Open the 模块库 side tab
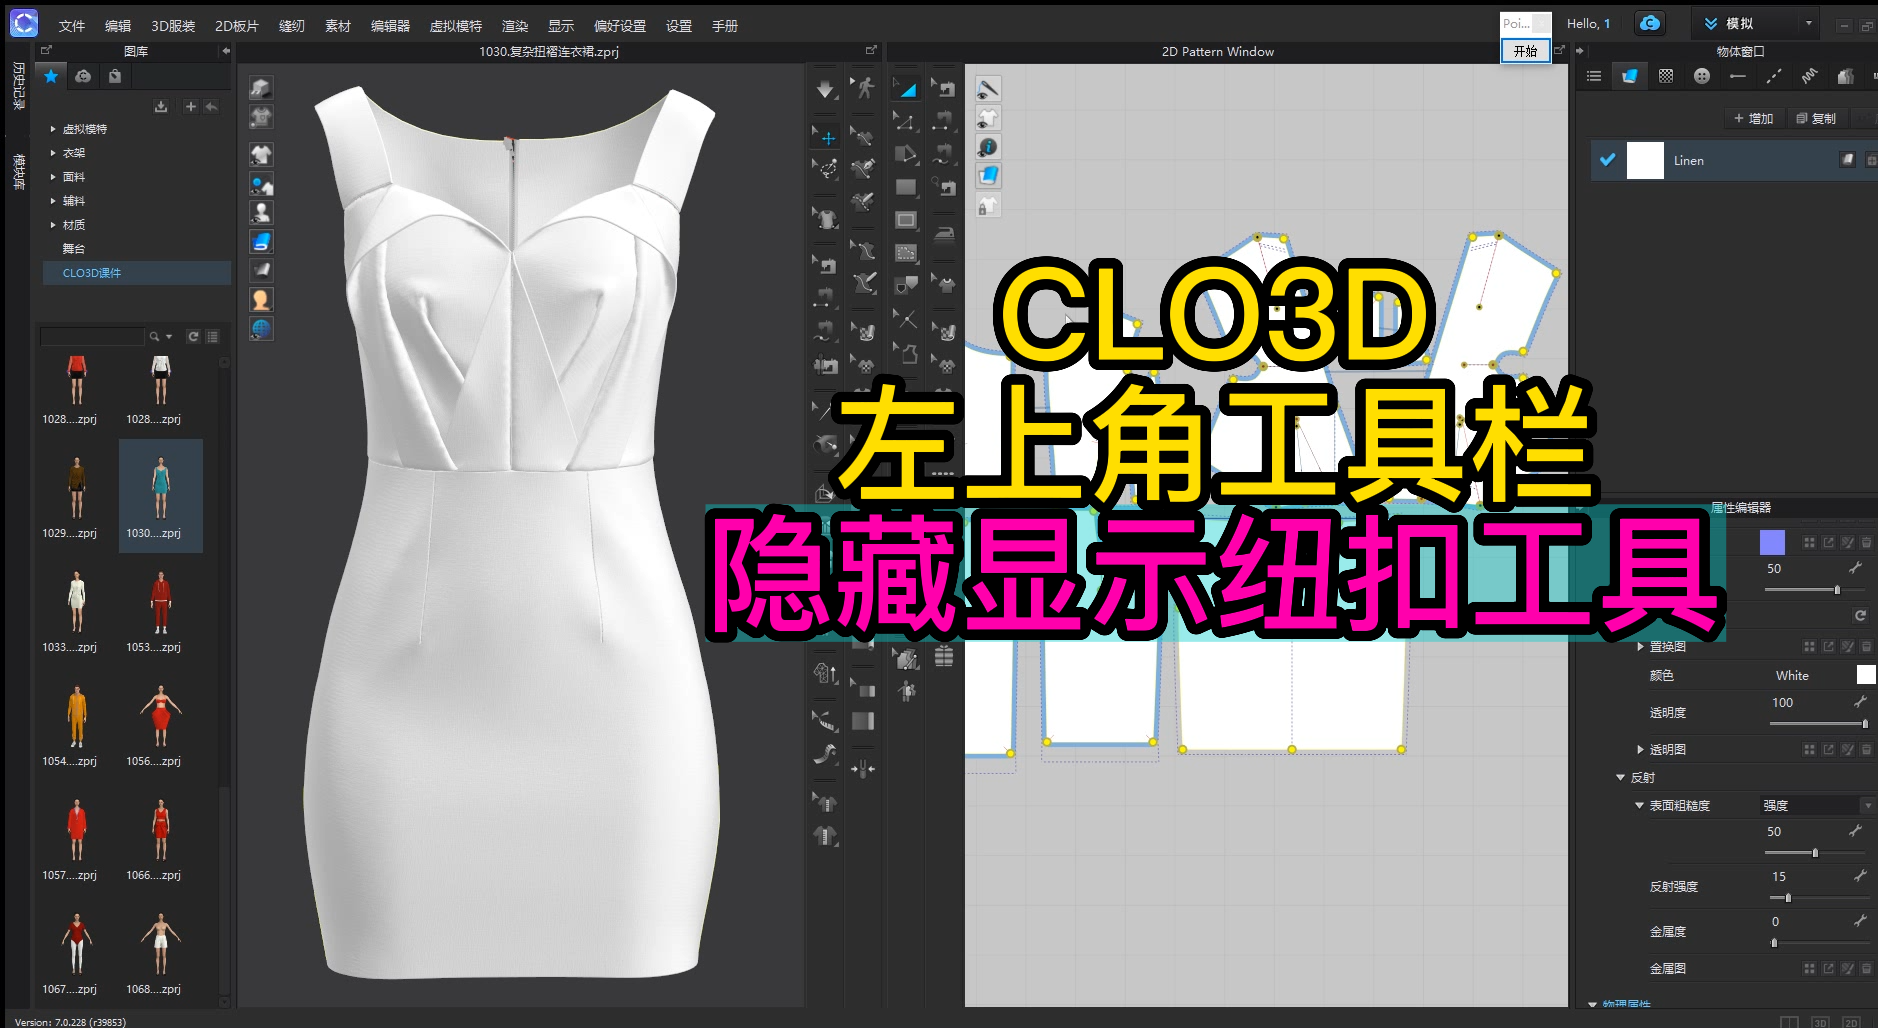The image size is (1878, 1028). point(19,171)
